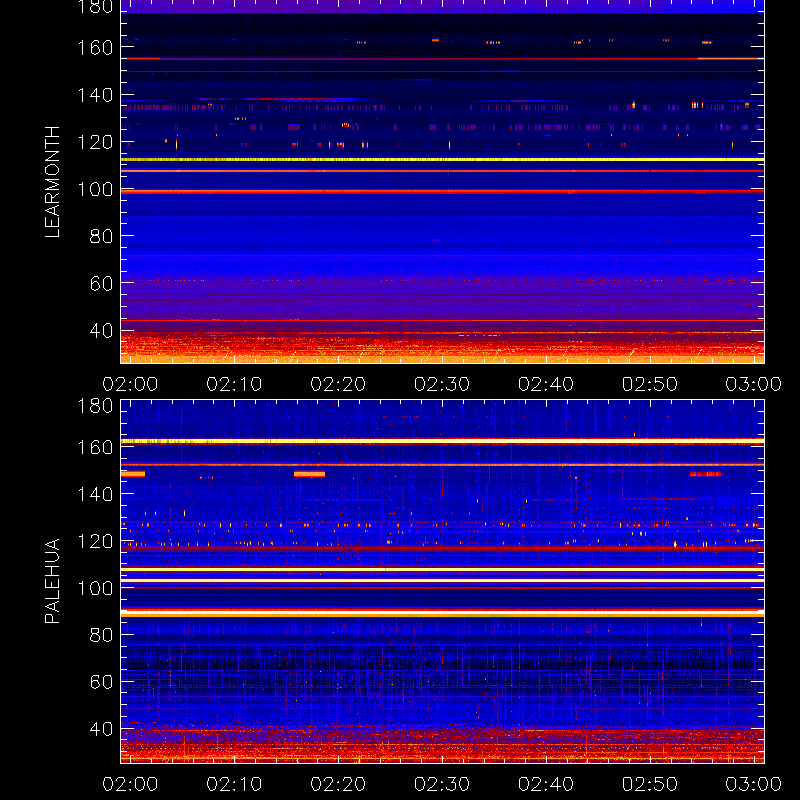Pick the 03:00 time label under Learmonth plot
Screen dimensions: 800x800
pos(754,384)
